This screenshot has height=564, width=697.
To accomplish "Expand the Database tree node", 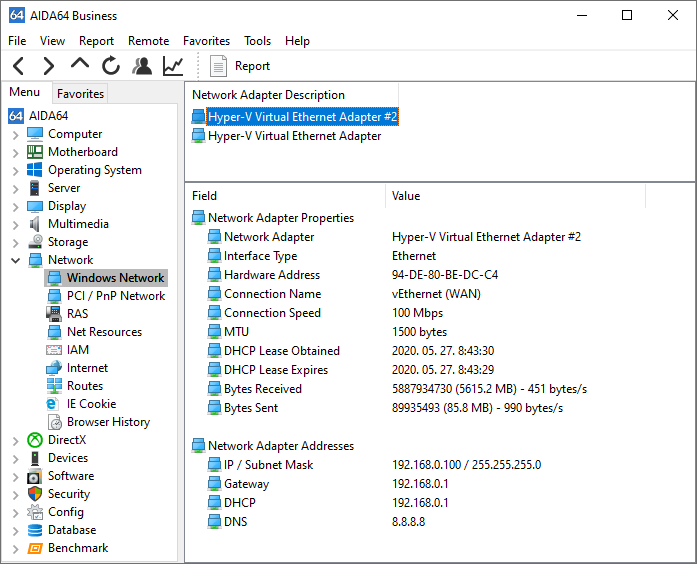I will [x=16, y=531].
